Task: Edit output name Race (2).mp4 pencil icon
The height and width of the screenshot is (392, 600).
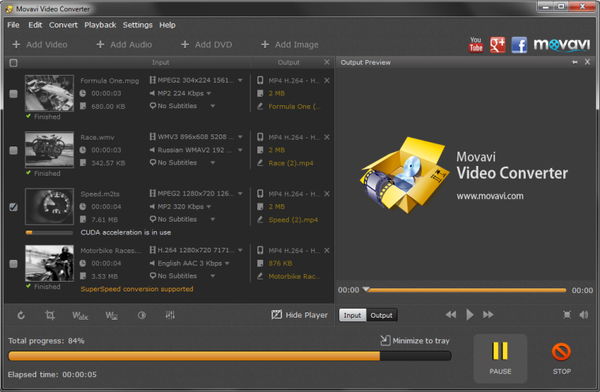Action: 260,163
